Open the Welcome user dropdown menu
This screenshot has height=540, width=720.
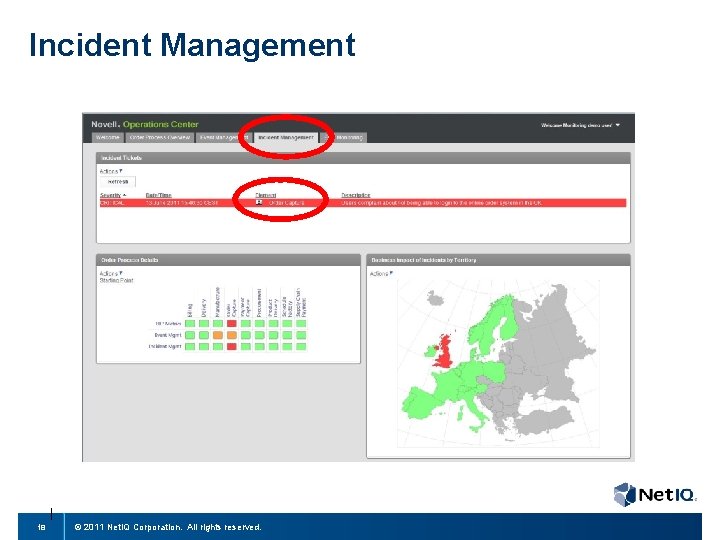click(580, 125)
